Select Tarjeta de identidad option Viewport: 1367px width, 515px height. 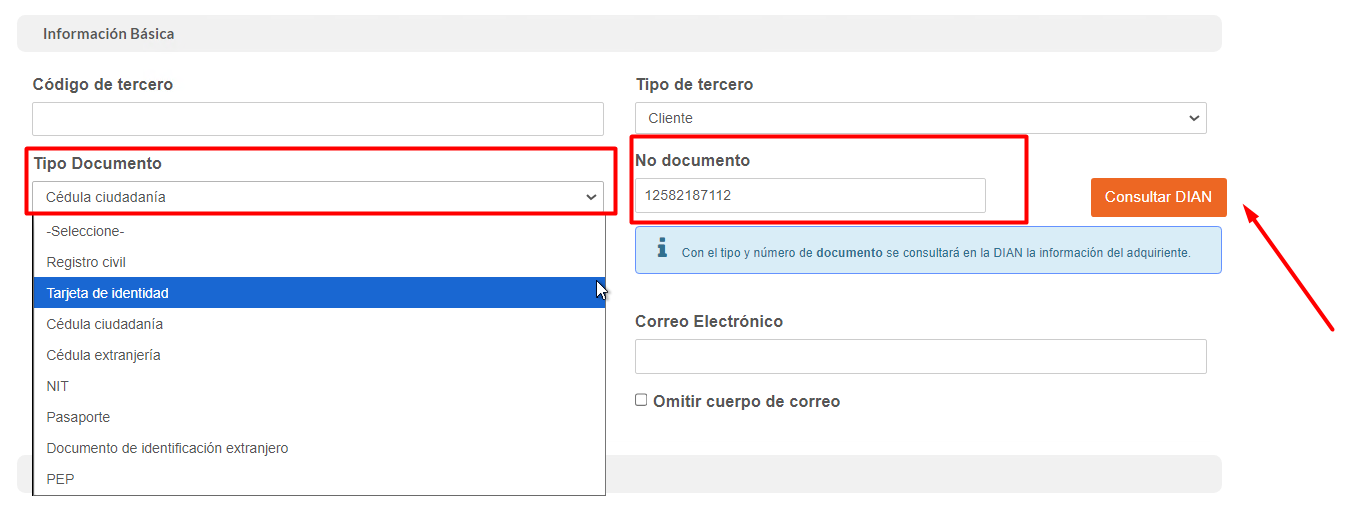click(x=108, y=293)
